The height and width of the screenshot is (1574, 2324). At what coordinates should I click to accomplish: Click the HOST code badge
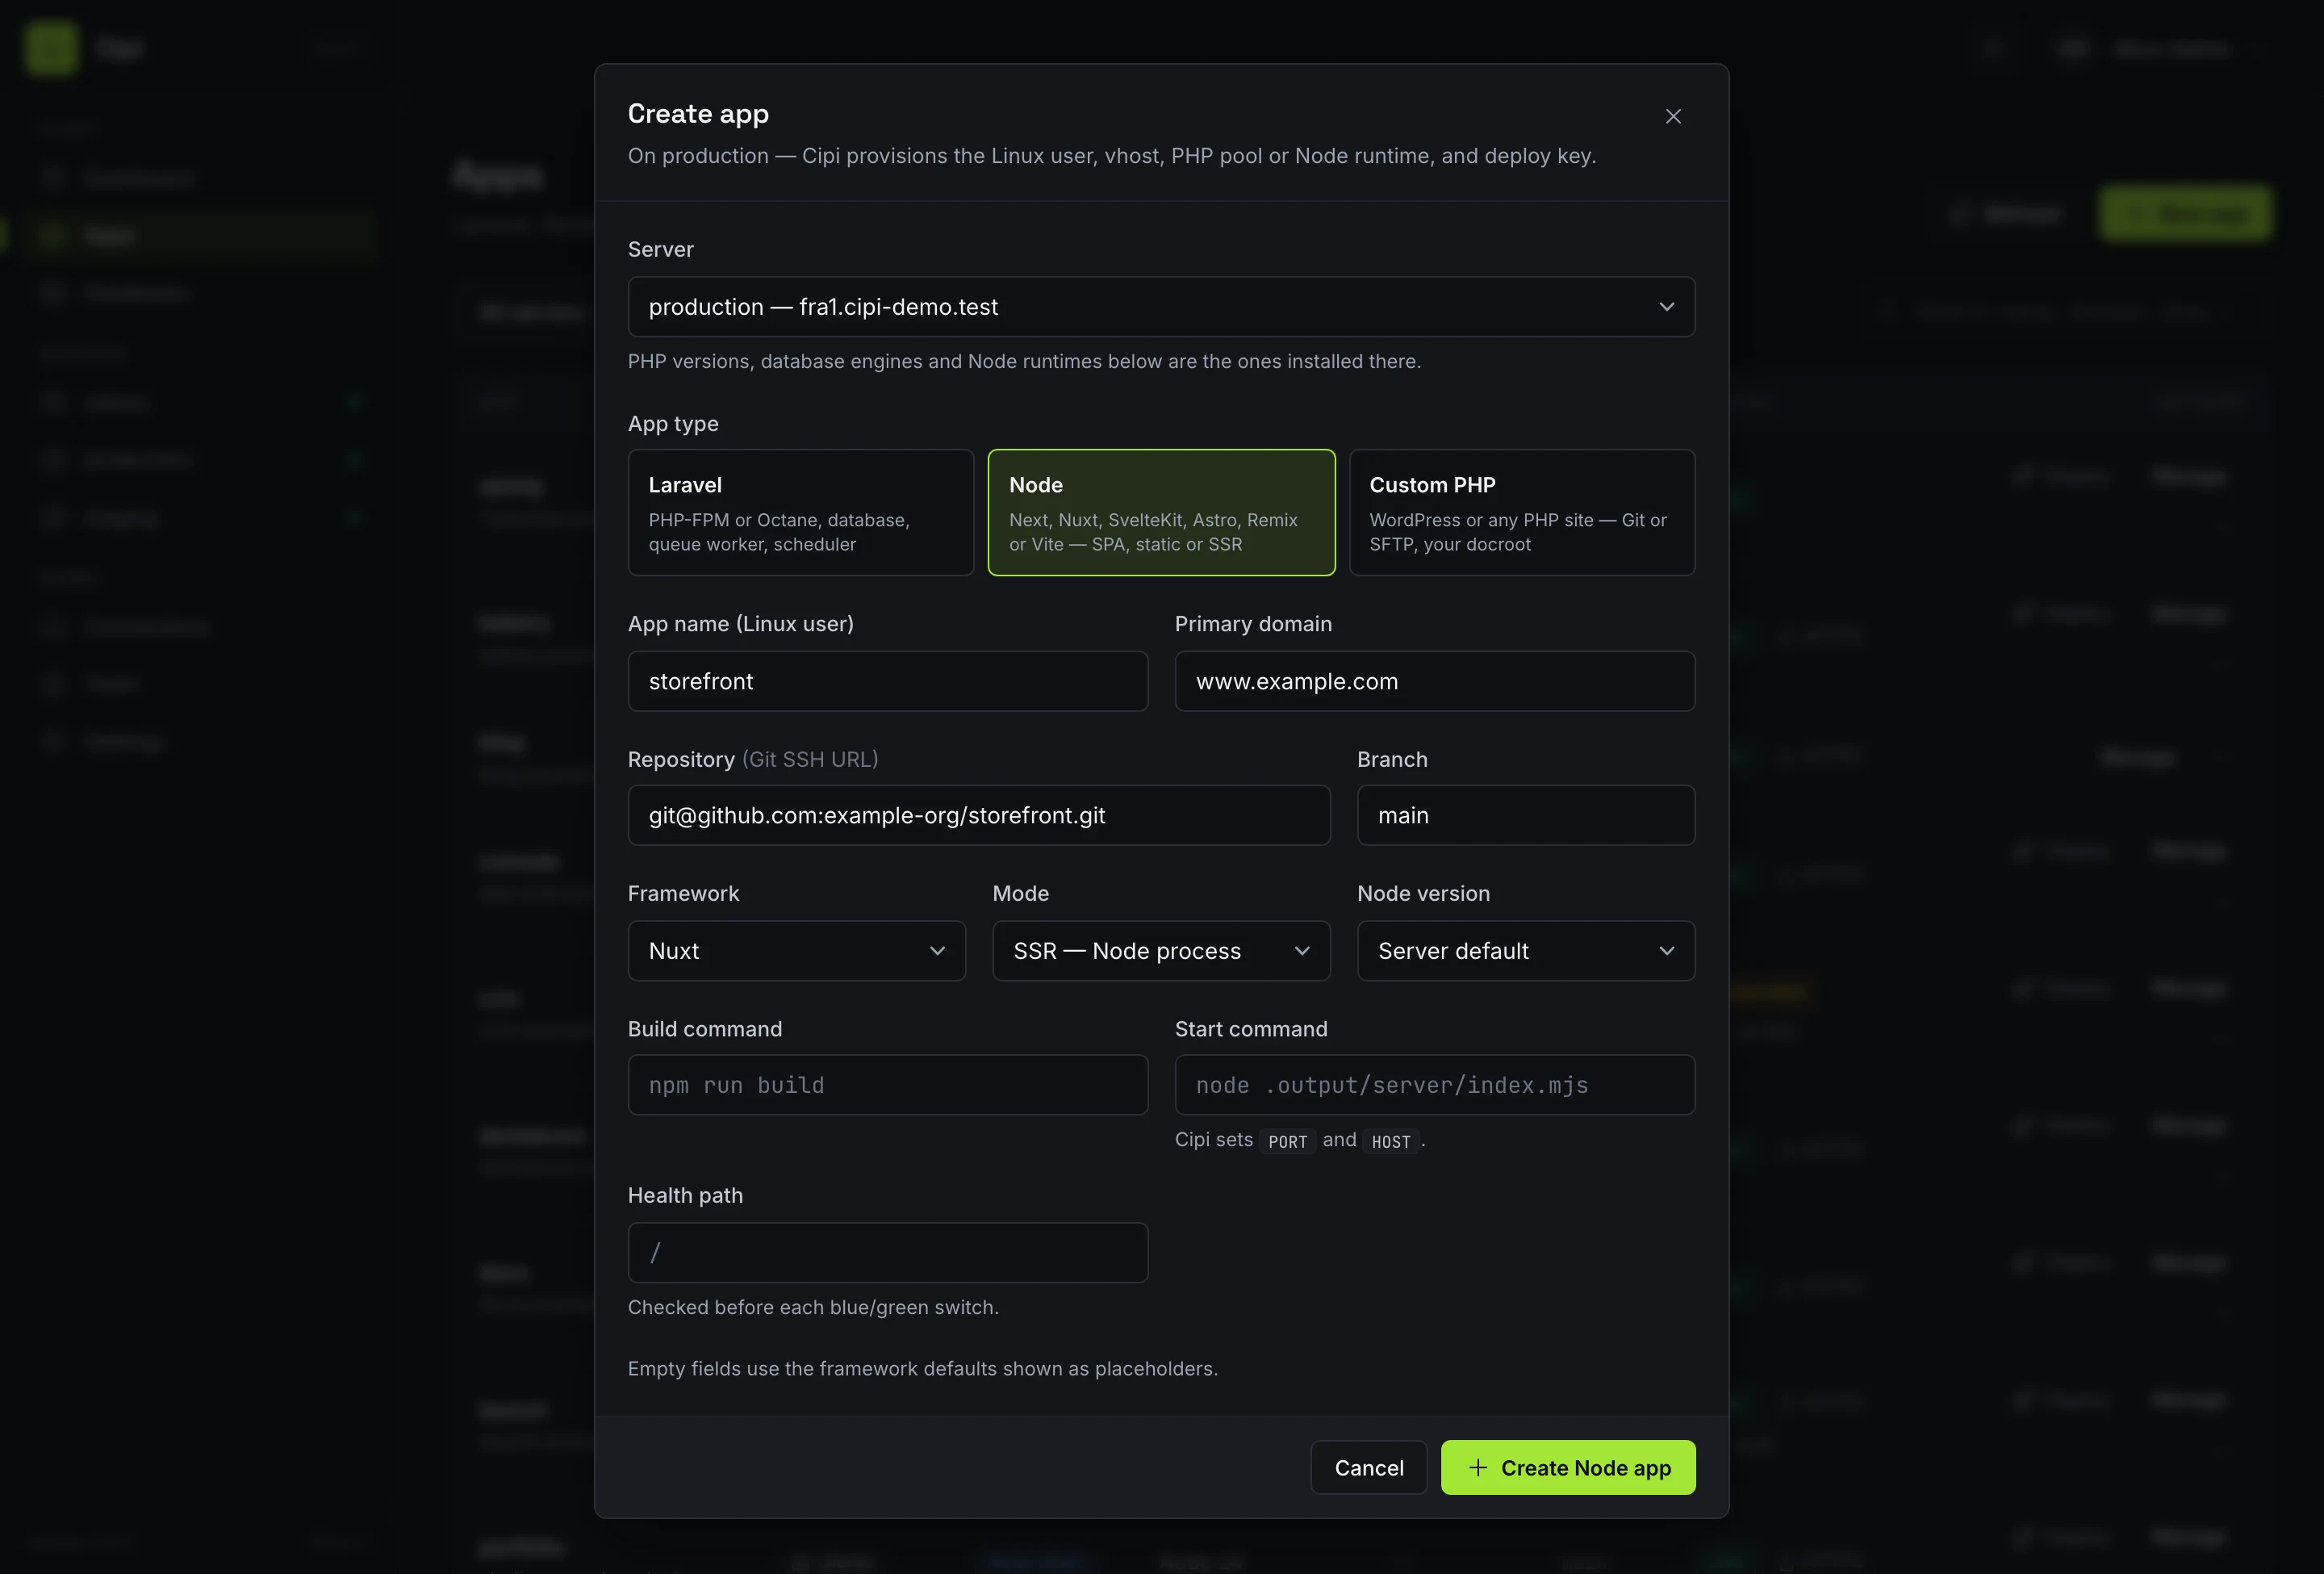click(x=1391, y=1141)
